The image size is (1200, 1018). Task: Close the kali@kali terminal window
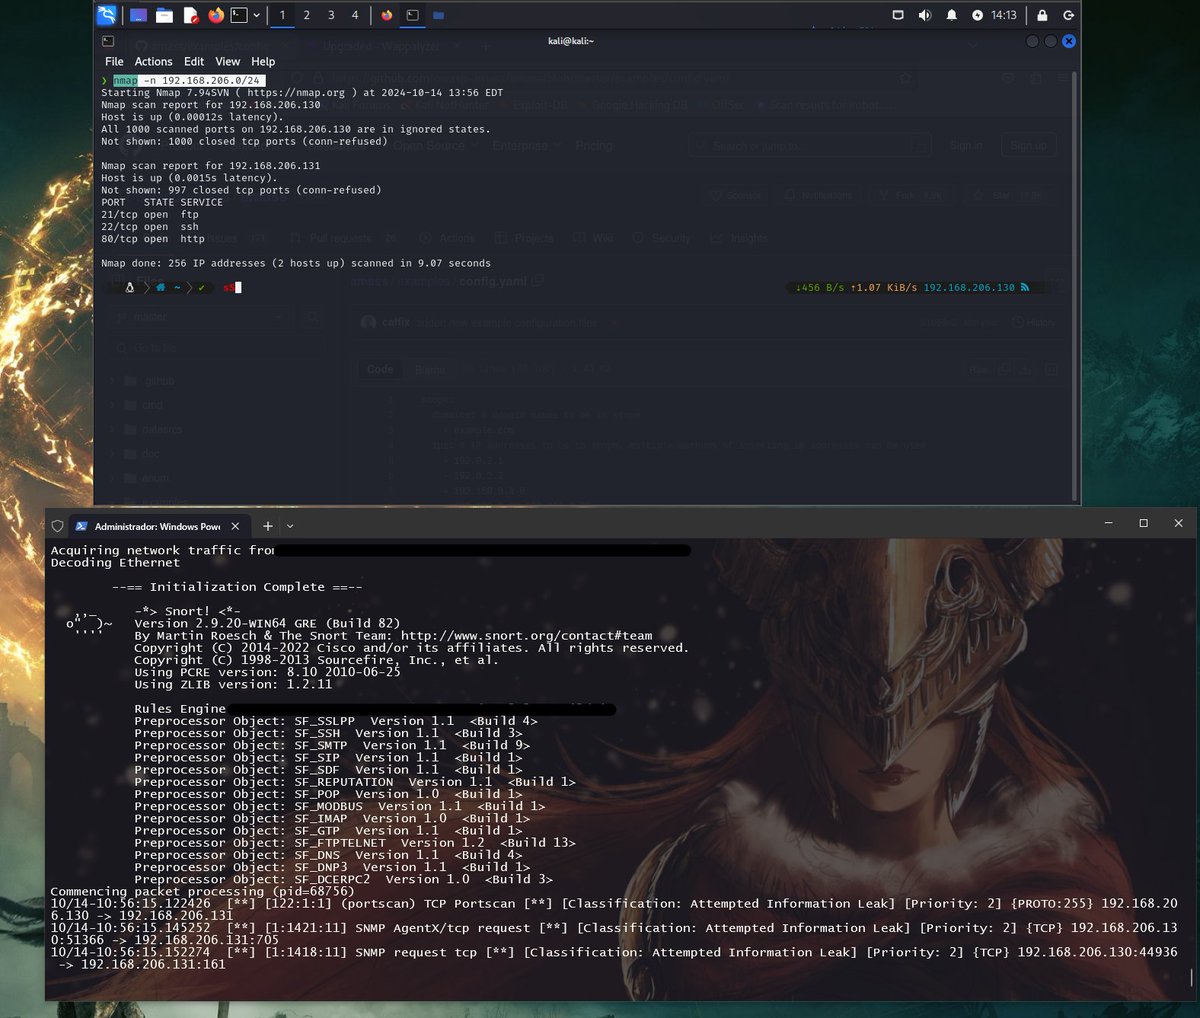(x=1068, y=41)
